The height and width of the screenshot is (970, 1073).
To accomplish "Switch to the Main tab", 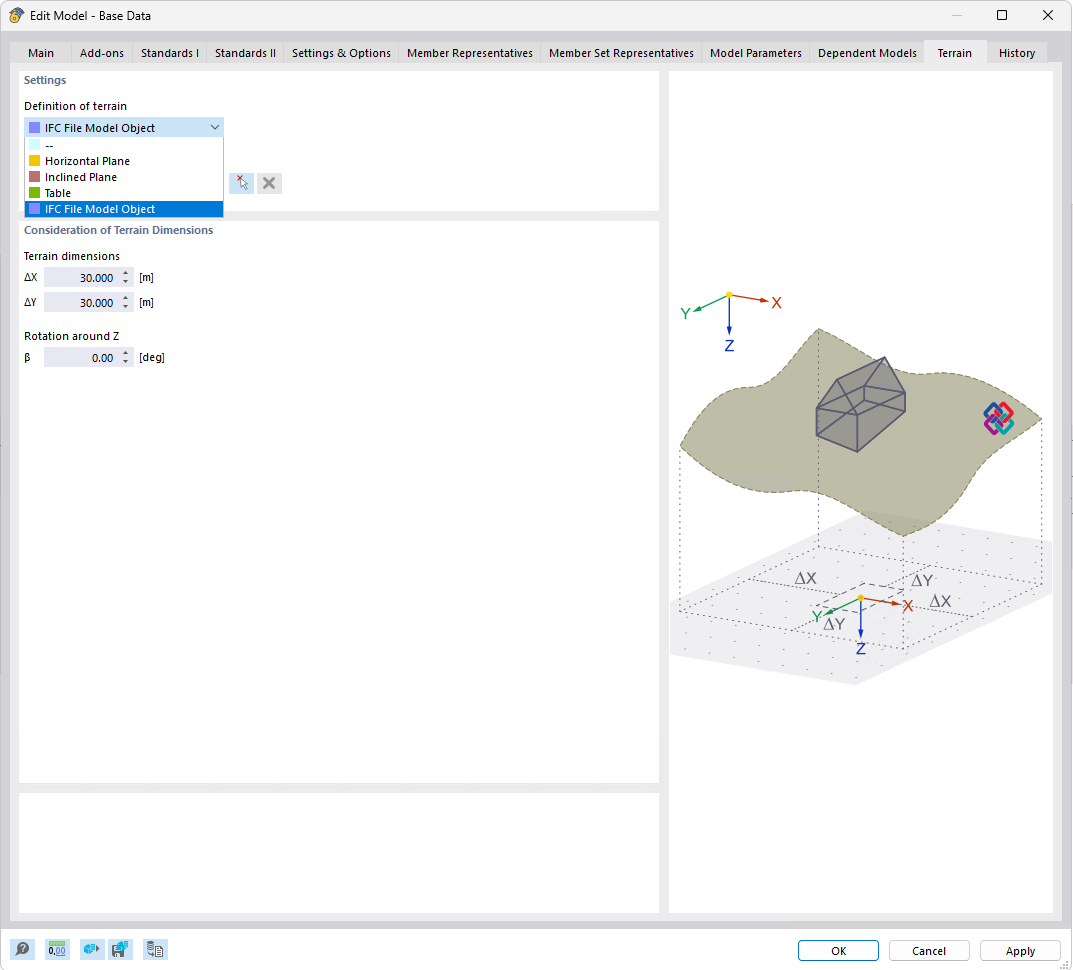I will (x=40, y=53).
